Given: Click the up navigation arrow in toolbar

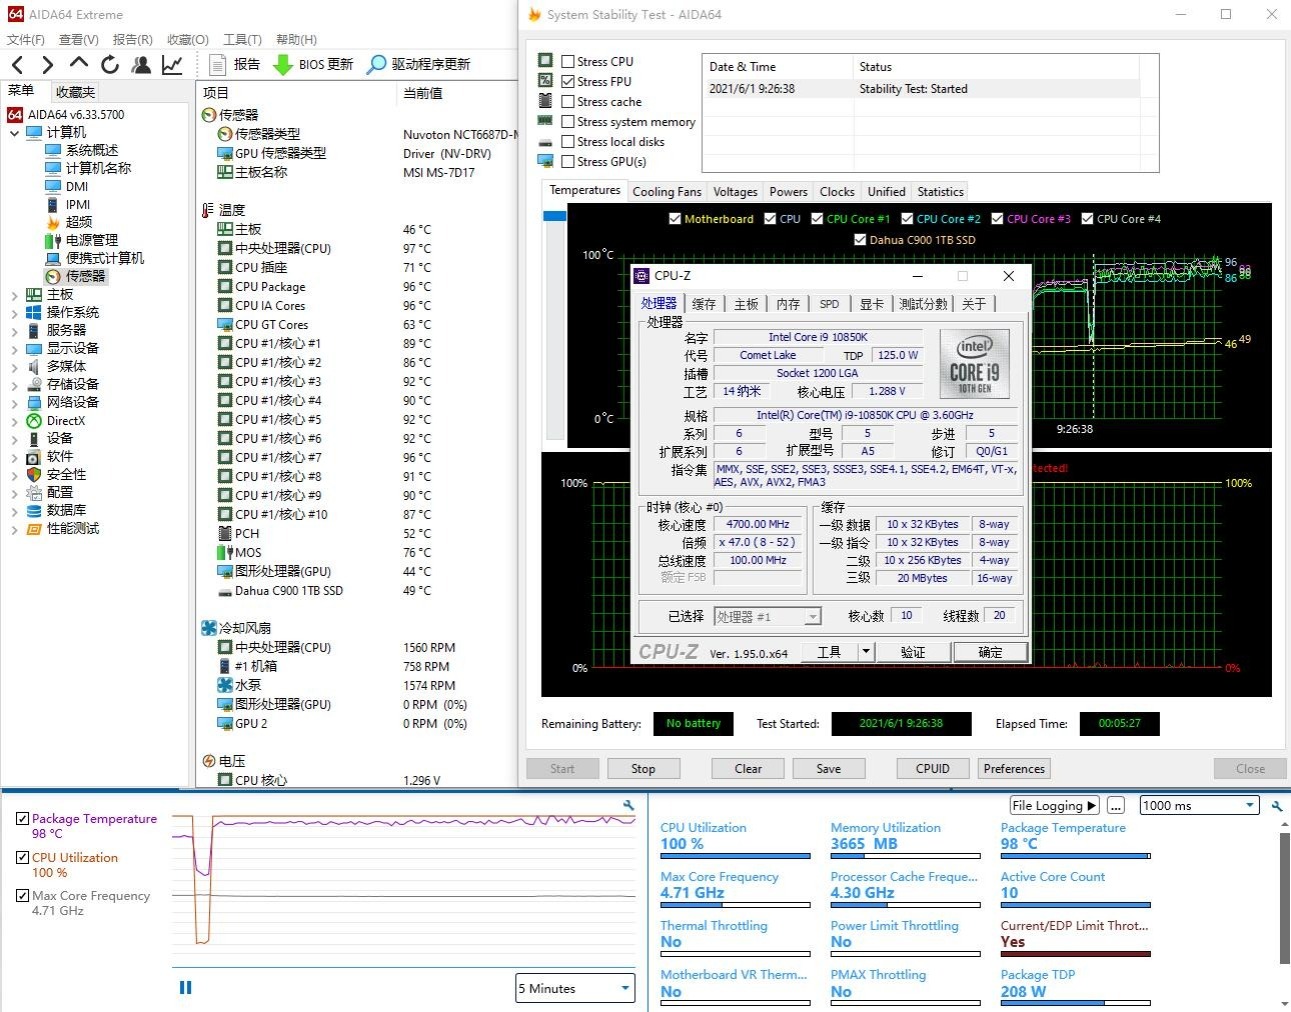Looking at the screenshot, I should (79, 64).
